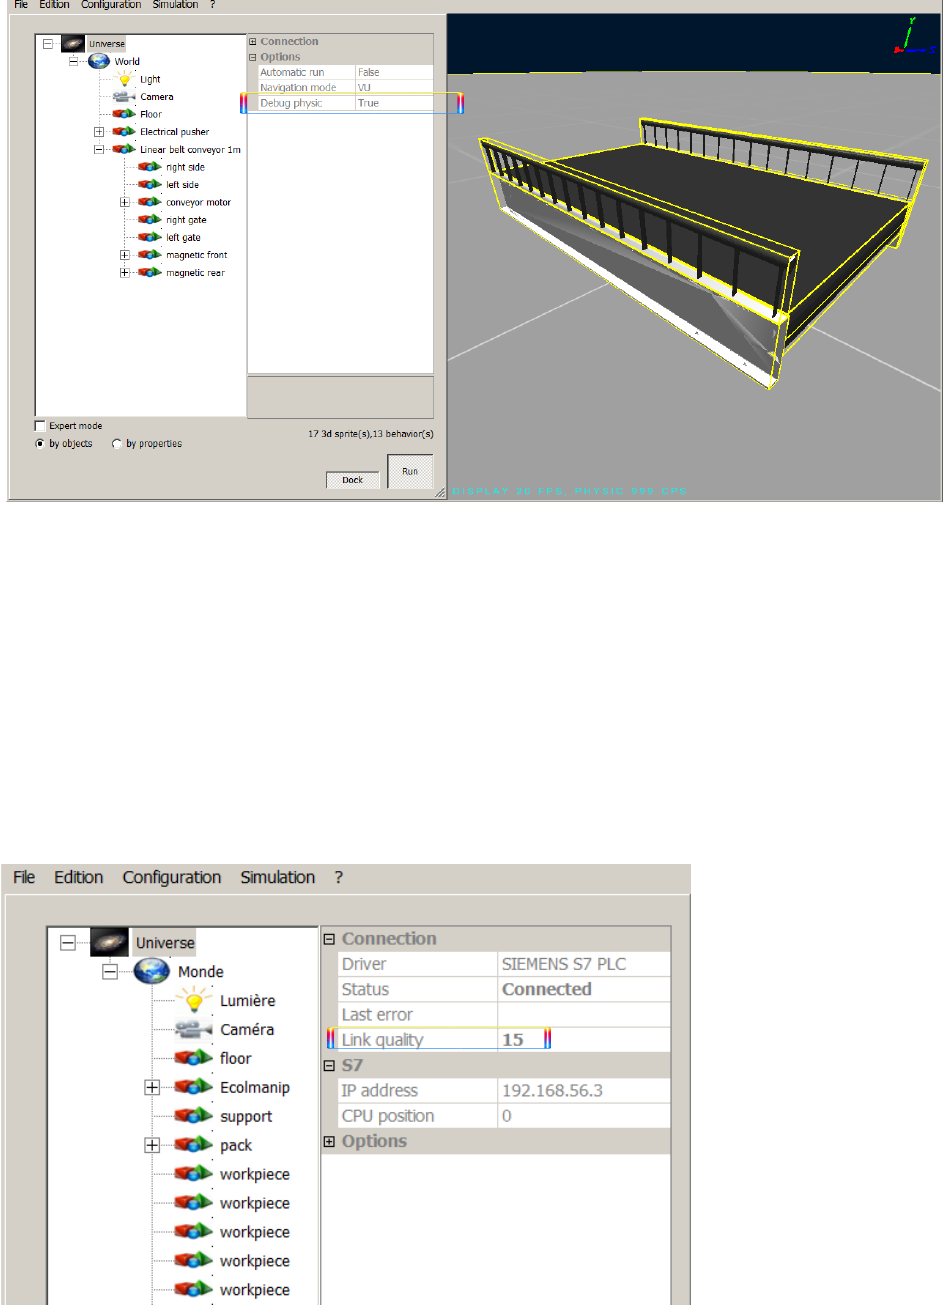The width and height of the screenshot is (943, 1305).
Task: Click the 'True' value of Debug physic
Action: pyautogui.click(x=395, y=103)
